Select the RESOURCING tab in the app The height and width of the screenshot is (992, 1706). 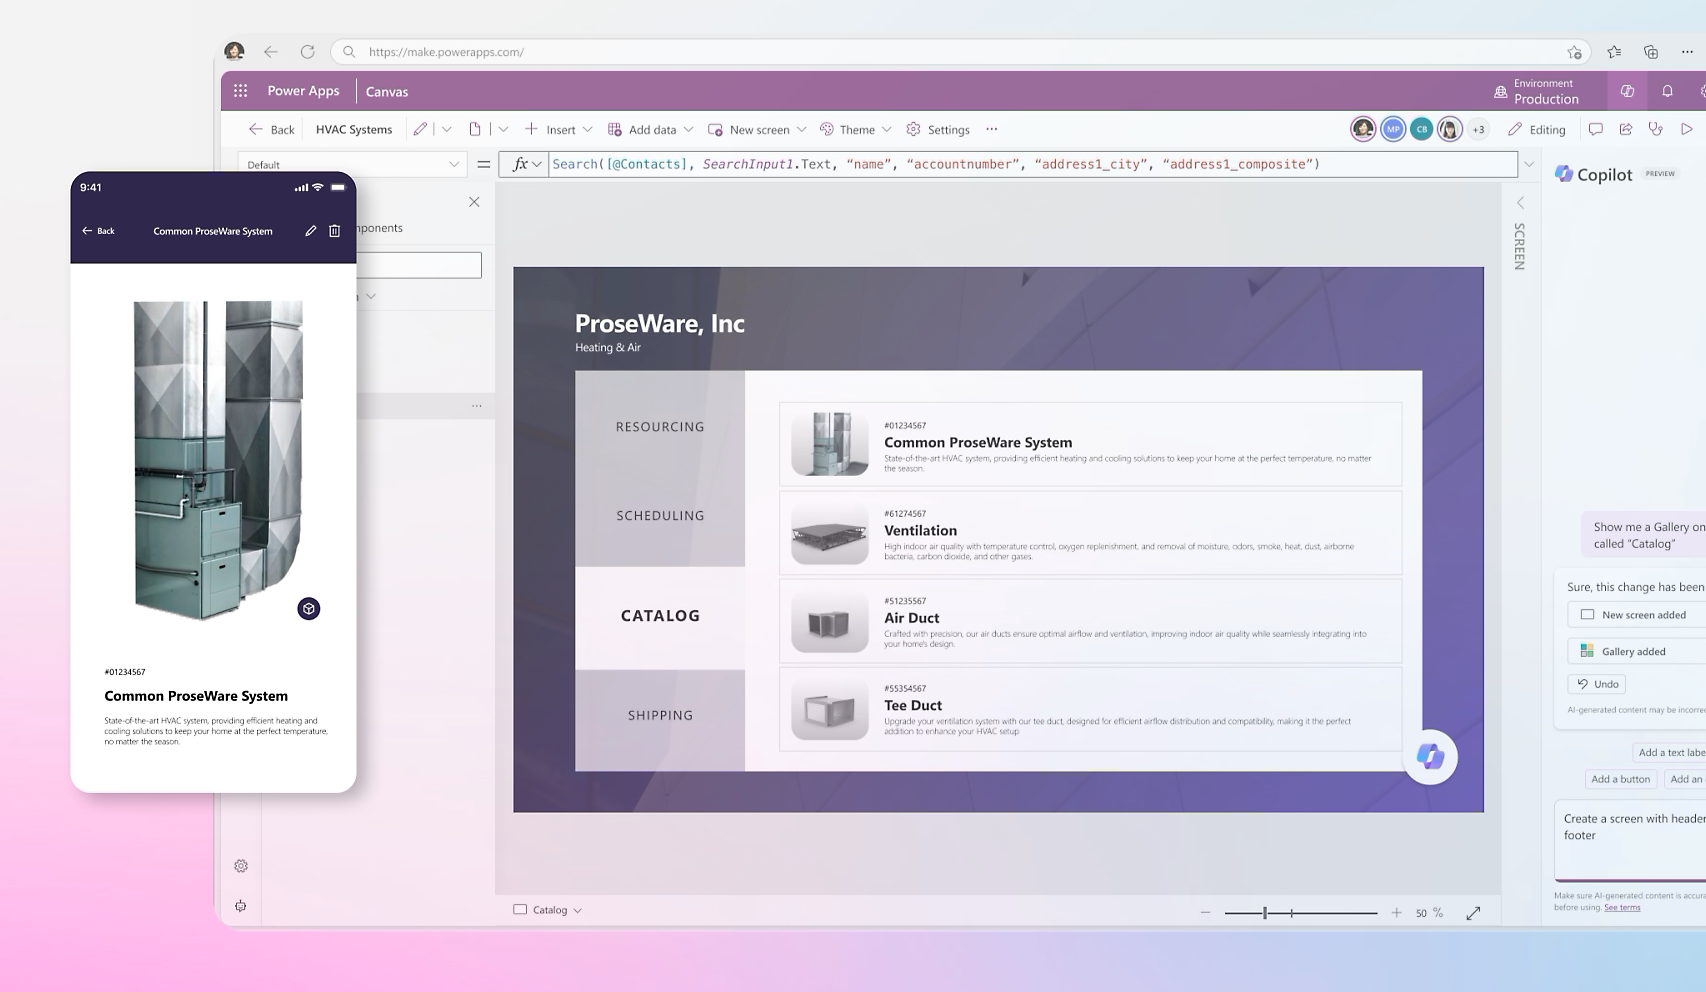coord(660,427)
